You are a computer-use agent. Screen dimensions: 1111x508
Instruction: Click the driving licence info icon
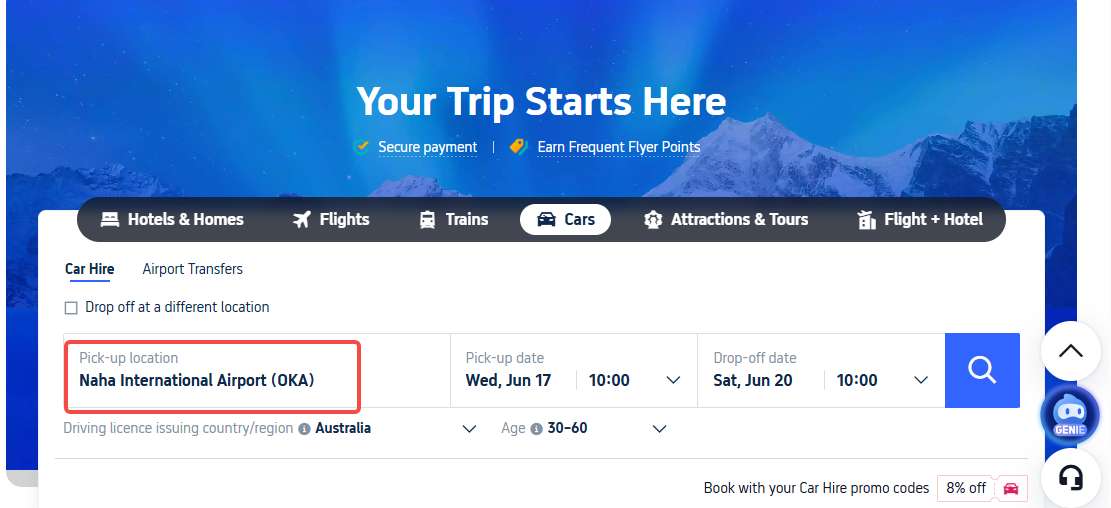click(304, 429)
